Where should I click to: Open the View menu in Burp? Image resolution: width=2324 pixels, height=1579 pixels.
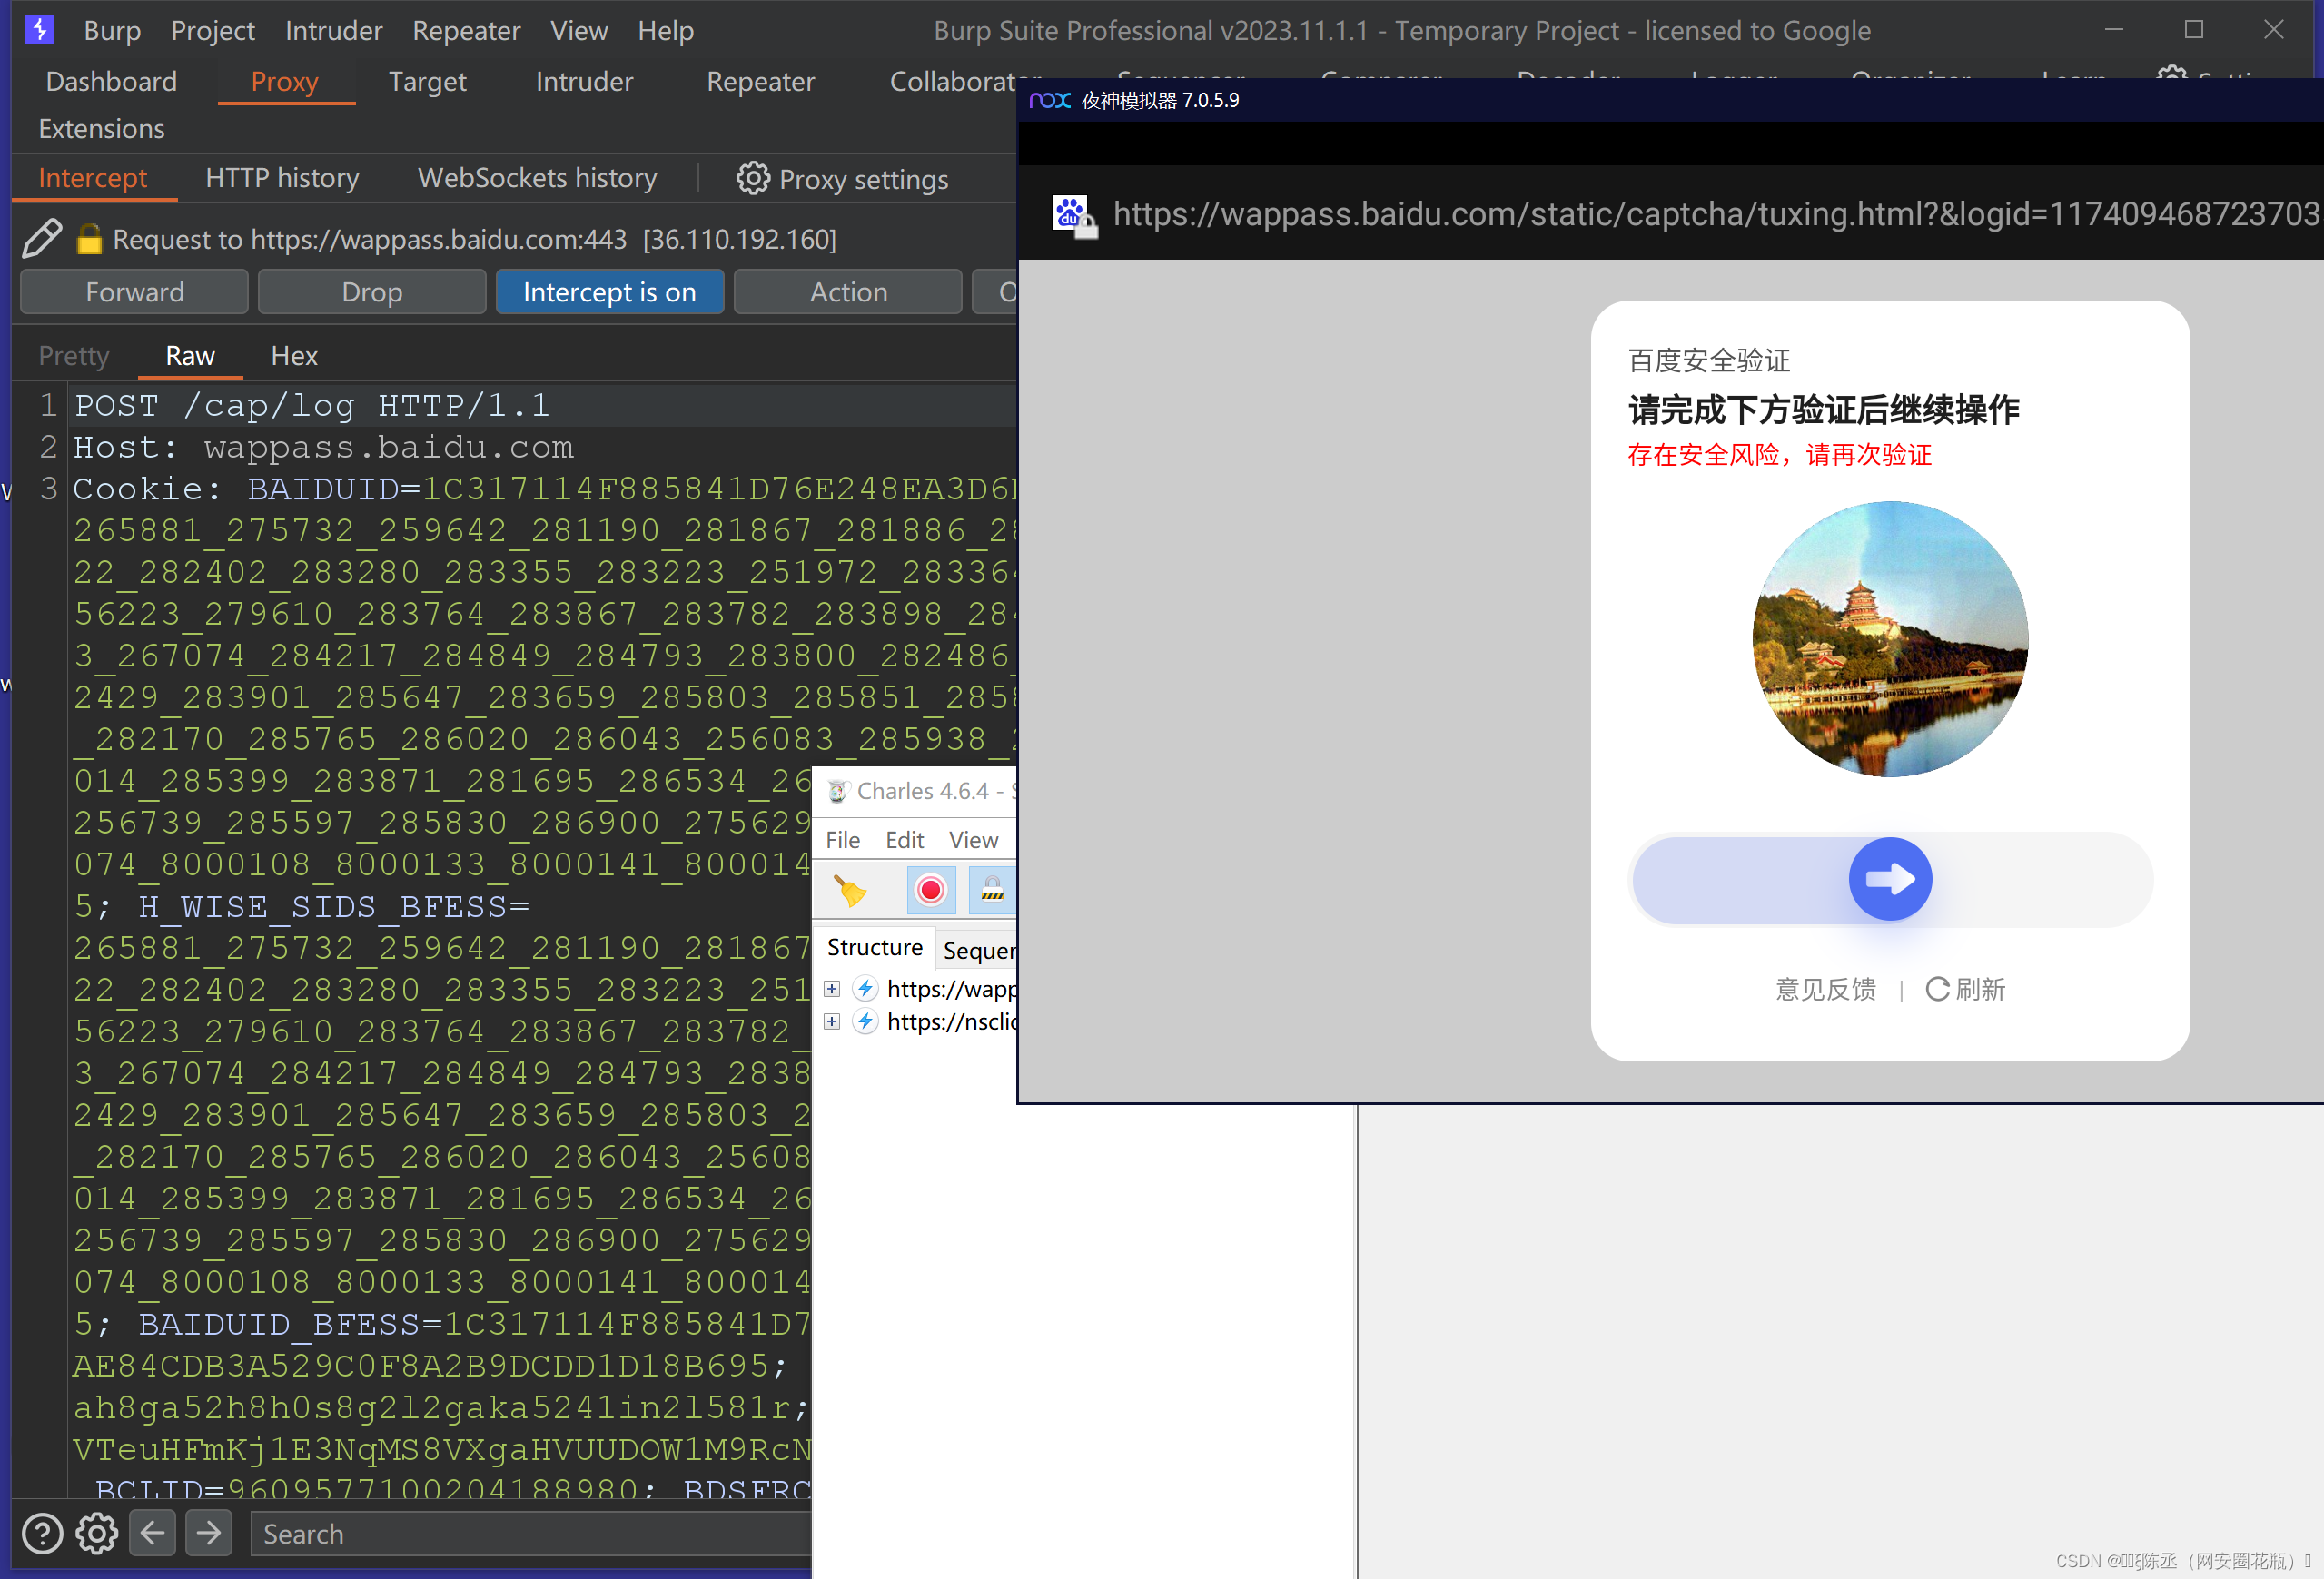[578, 31]
